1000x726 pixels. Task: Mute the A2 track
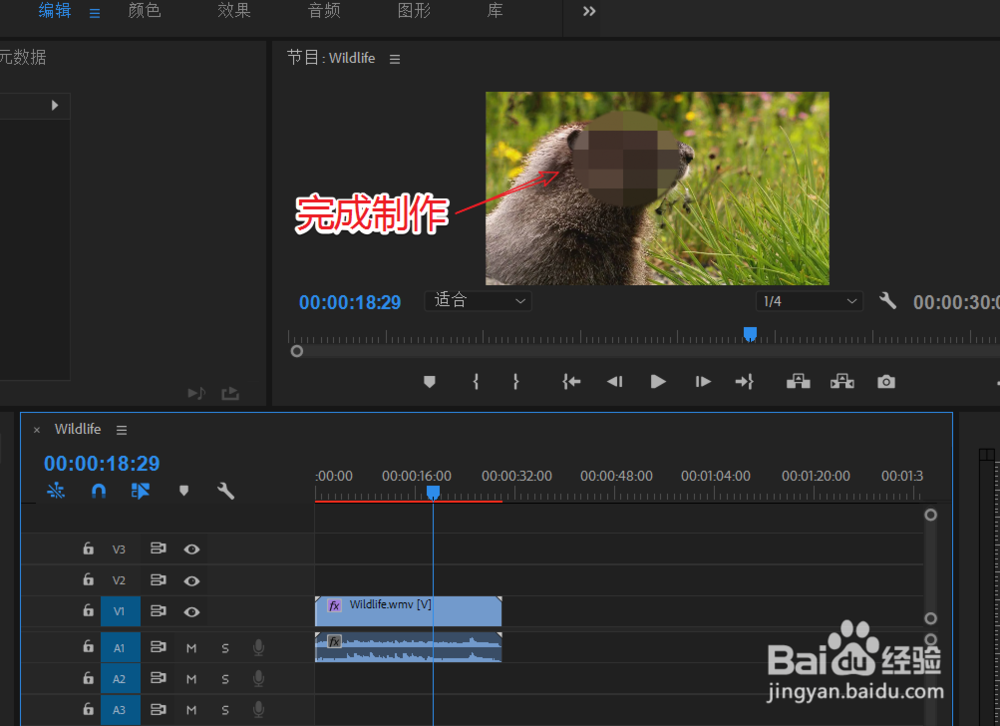point(191,679)
